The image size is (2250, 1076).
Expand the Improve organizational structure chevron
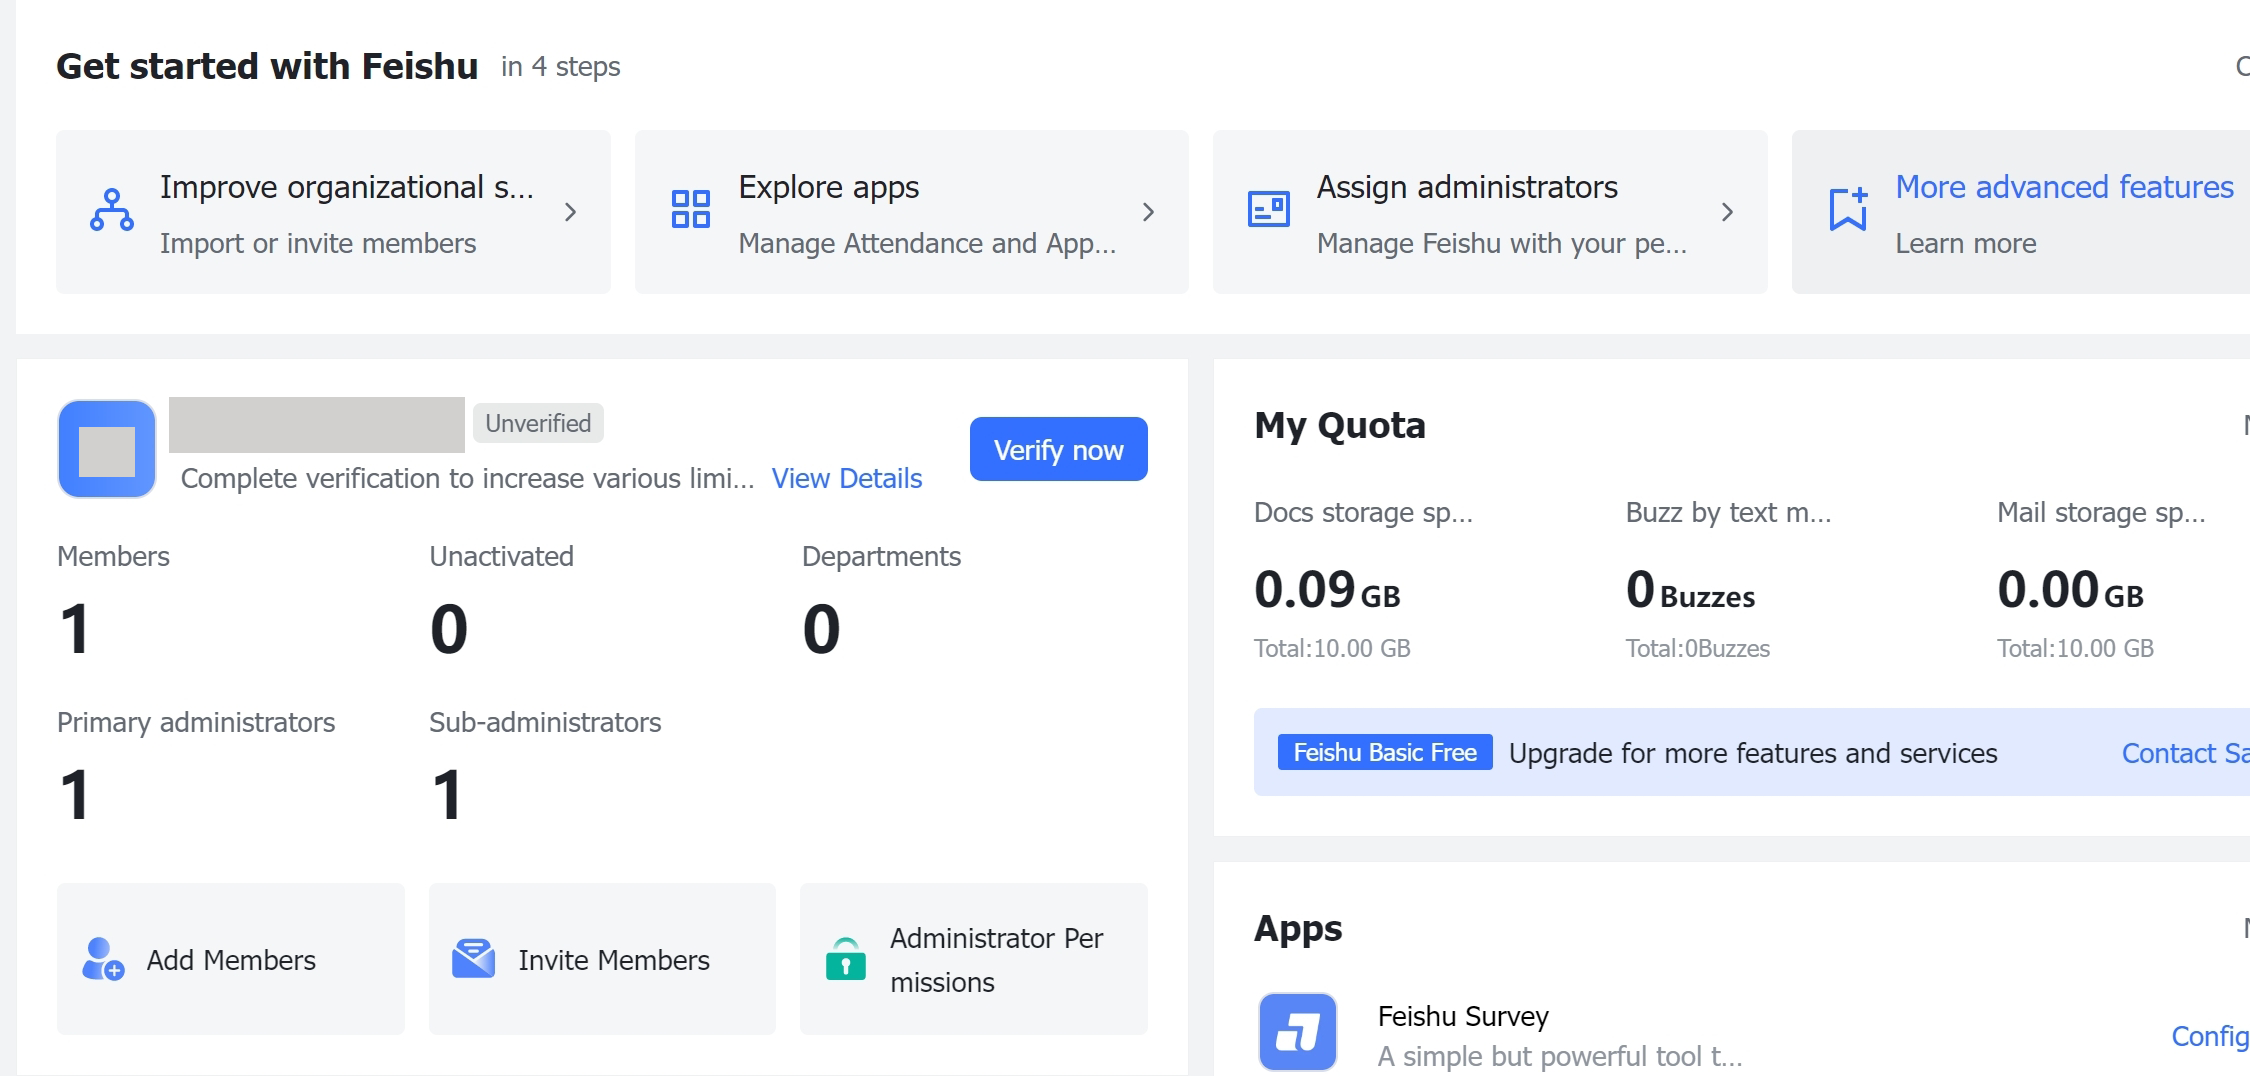570,212
